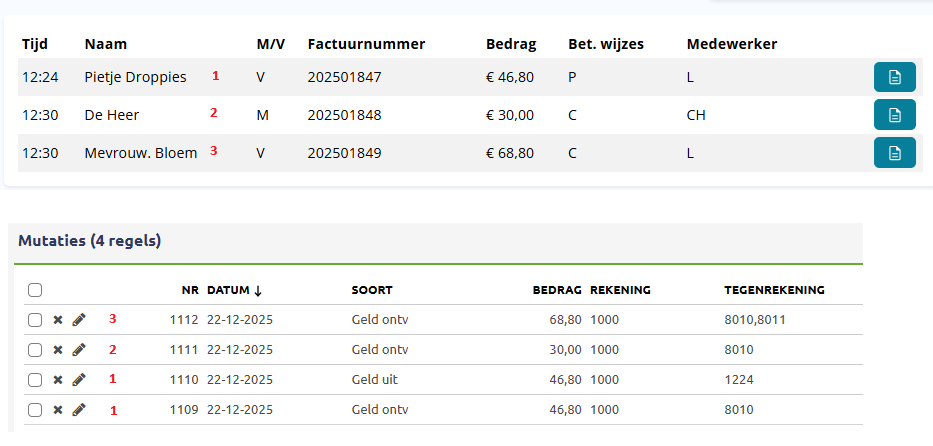Open invoice document for Pietje Droppies
Image resolution: width=933 pixels, height=446 pixels.
894,77
